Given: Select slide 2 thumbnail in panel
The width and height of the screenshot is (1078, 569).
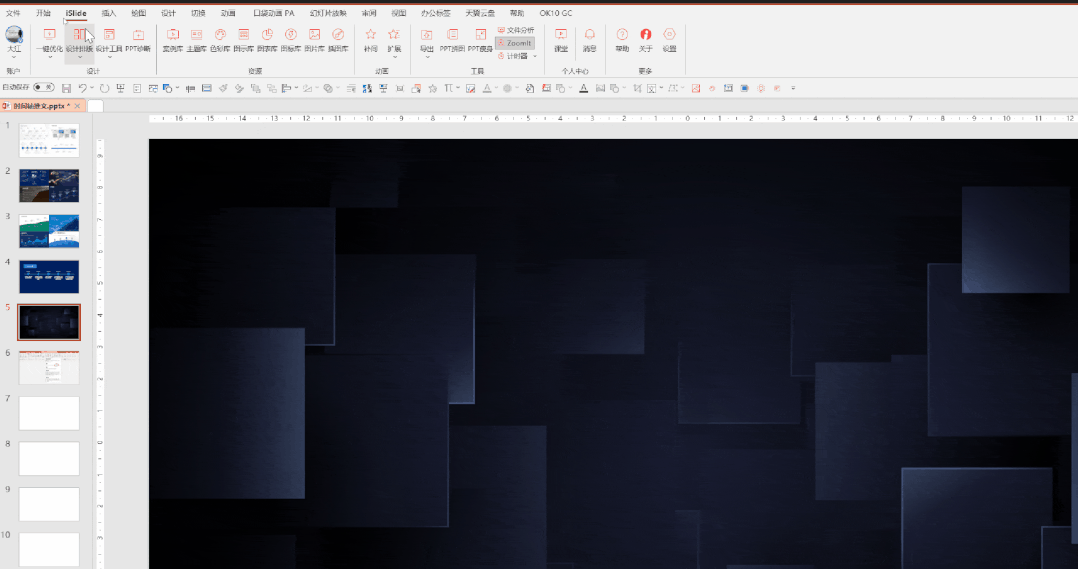Looking at the screenshot, I should click(x=49, y=186).
